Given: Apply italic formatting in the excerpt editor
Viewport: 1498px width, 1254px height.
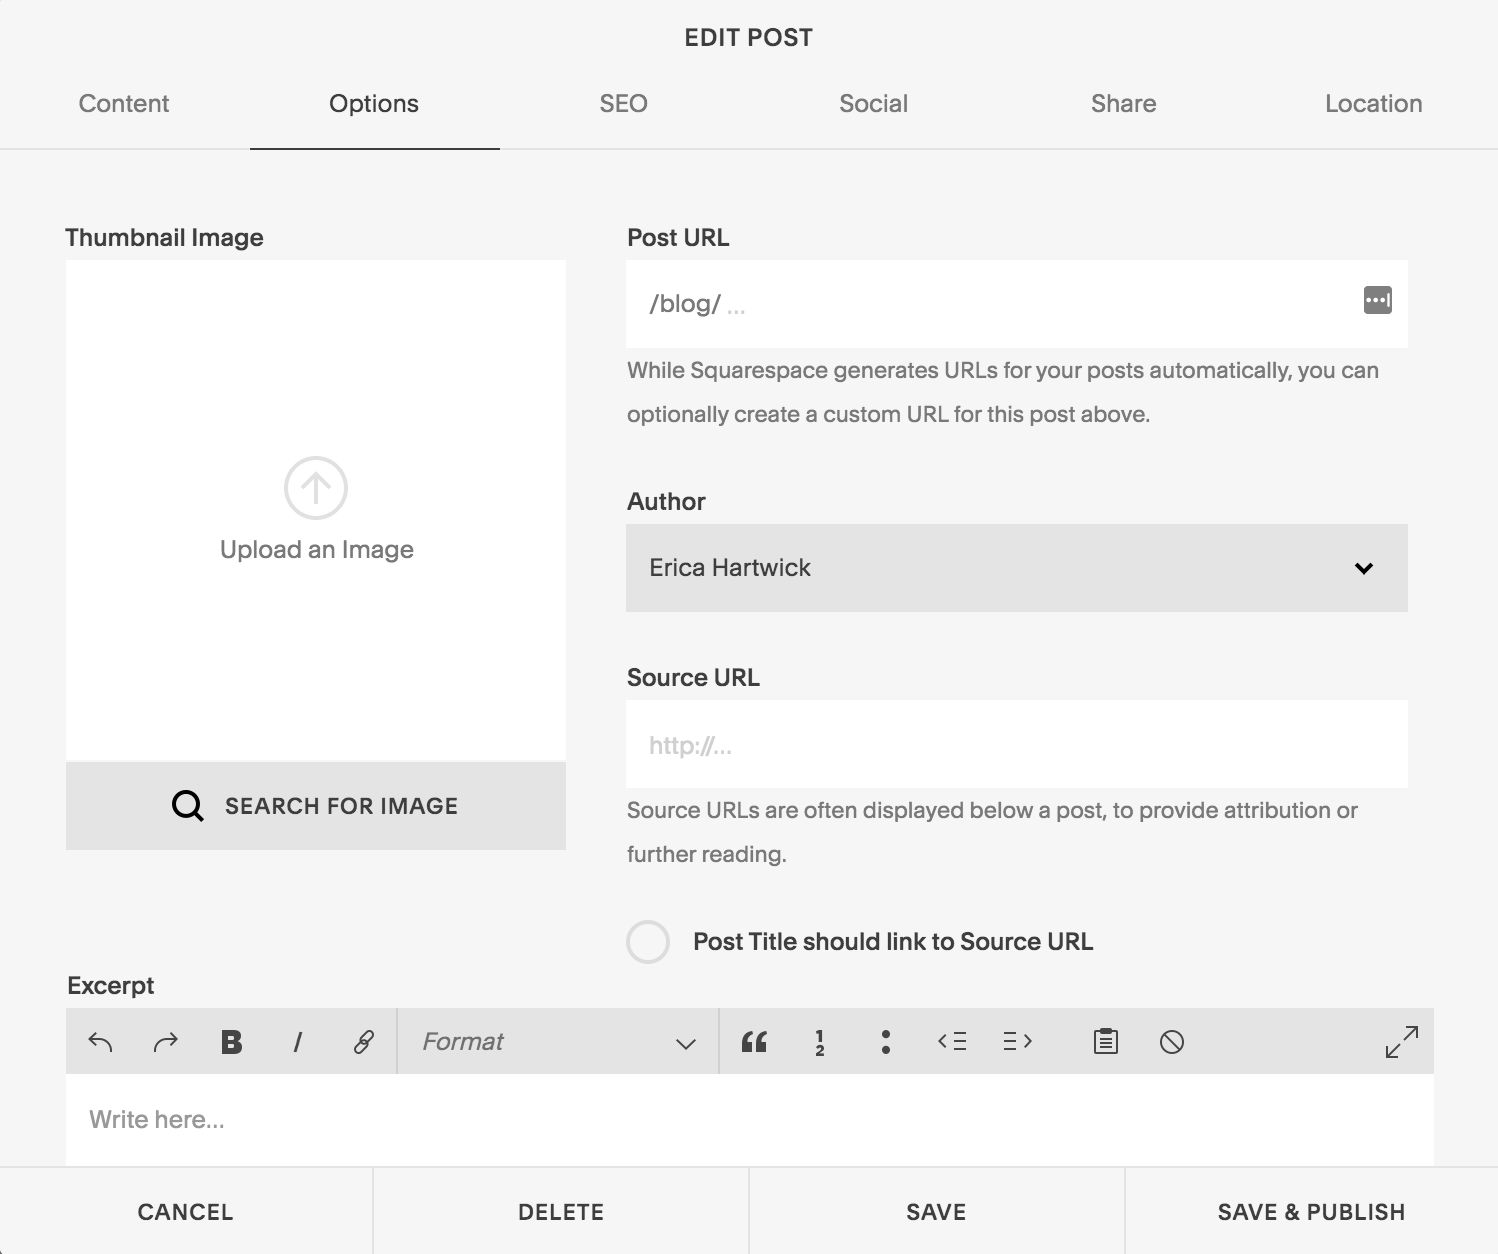Looking at the screenshot, I should (x=297, y=1041).
